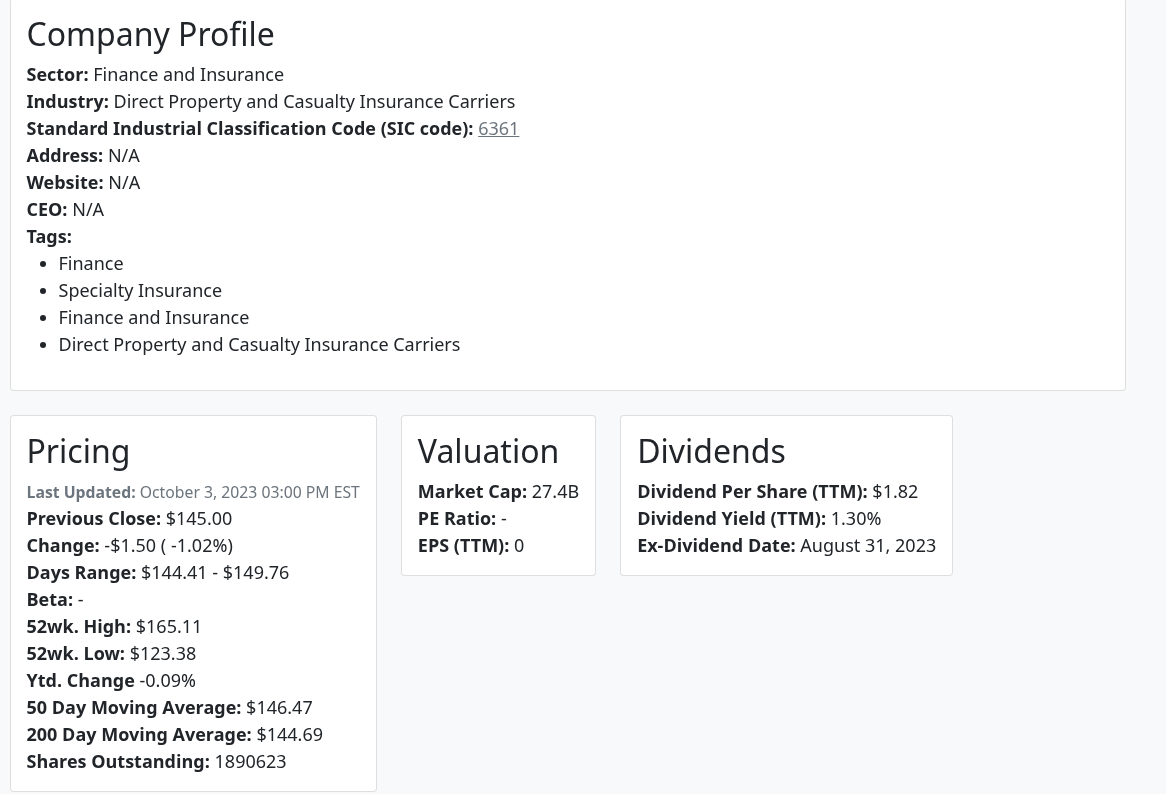This screenshot has height=794, width=1166.
Task: Click the Last Updated timestamp
Action: pos(249,492)
